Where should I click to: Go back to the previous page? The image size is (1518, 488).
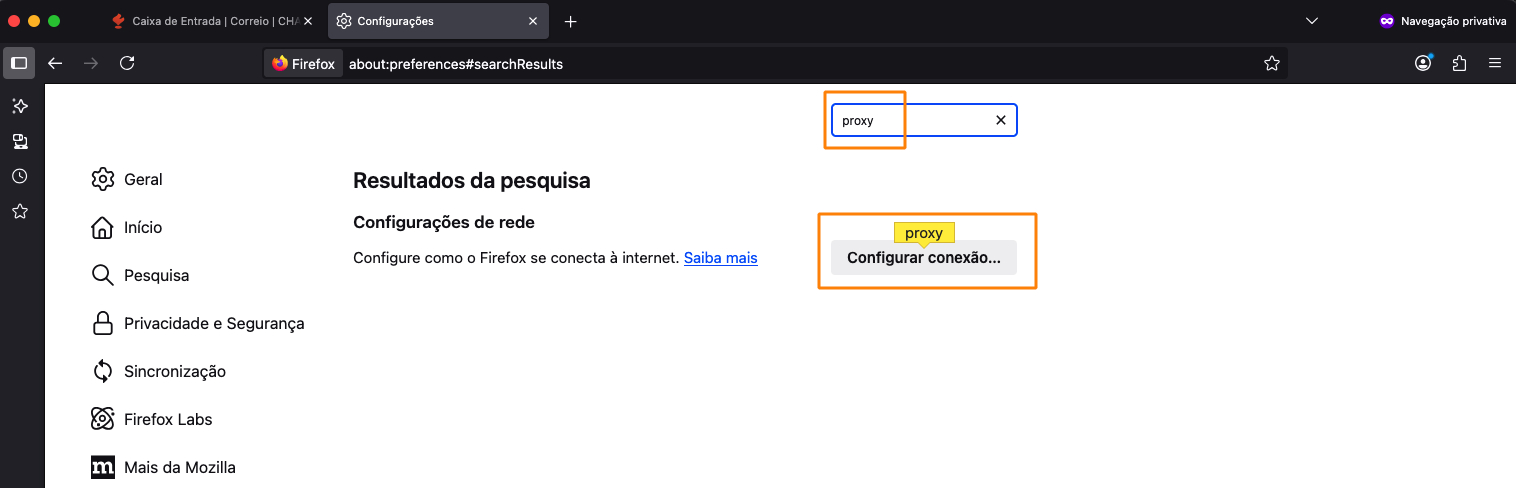pyautogui.click(x=56, y=63)
